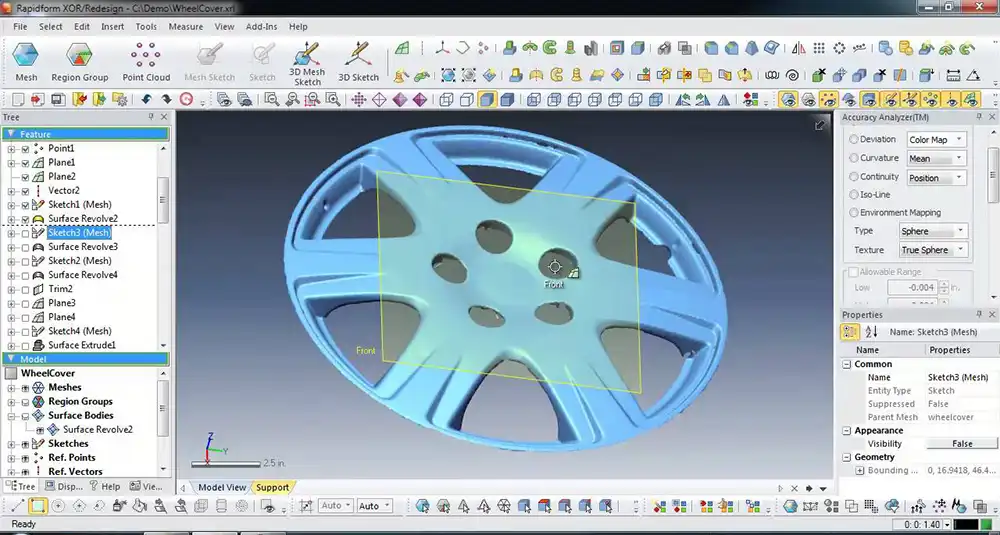1000x535 pixels.
Task: Select the Mesh mode icon
Action: pyautogui.click(x=26, y=62)
